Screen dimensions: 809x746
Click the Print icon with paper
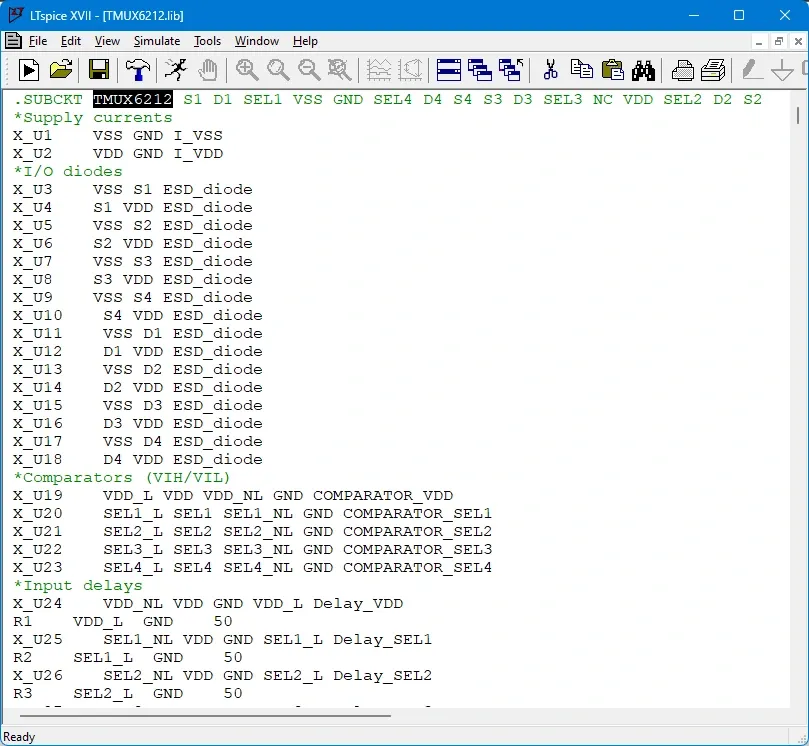[713, 70]
